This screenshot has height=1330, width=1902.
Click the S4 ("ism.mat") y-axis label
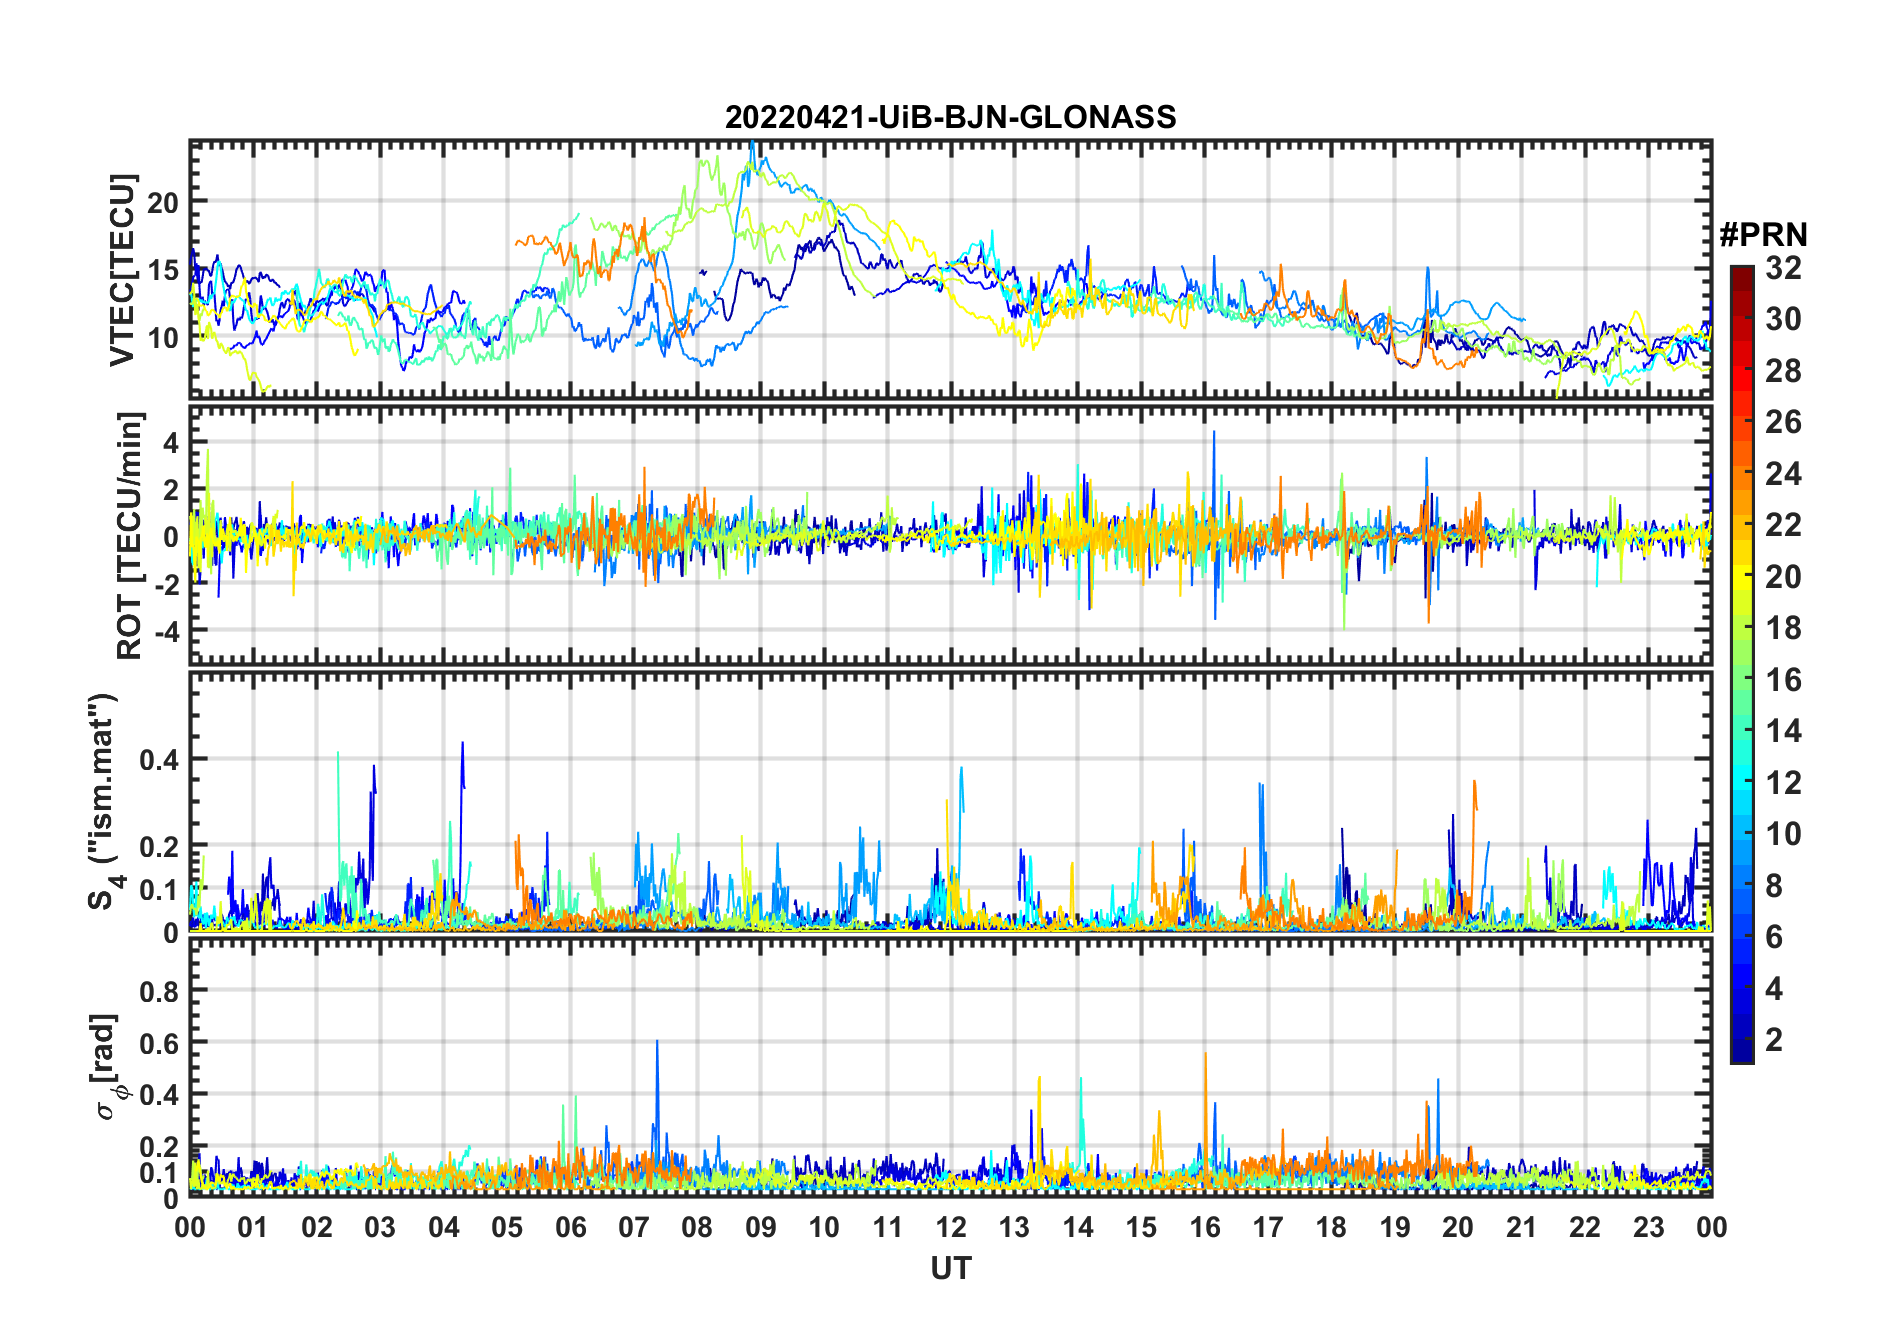tap(103, 801)
